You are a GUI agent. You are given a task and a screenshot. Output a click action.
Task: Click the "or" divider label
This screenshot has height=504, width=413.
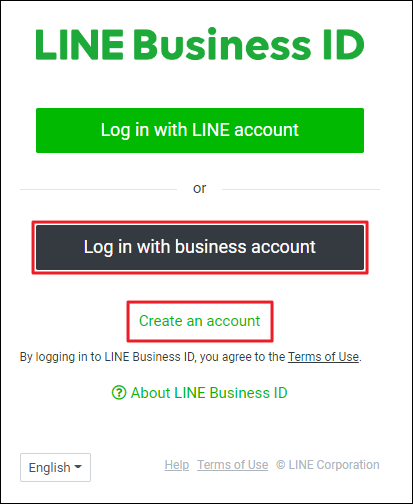pyautogui.click(x=199, y=189)
